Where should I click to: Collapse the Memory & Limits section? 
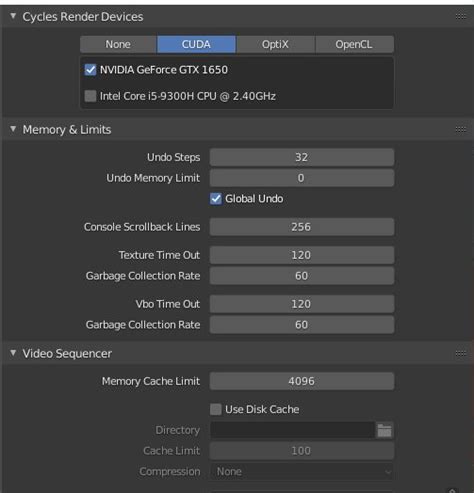tap(13, 129)
